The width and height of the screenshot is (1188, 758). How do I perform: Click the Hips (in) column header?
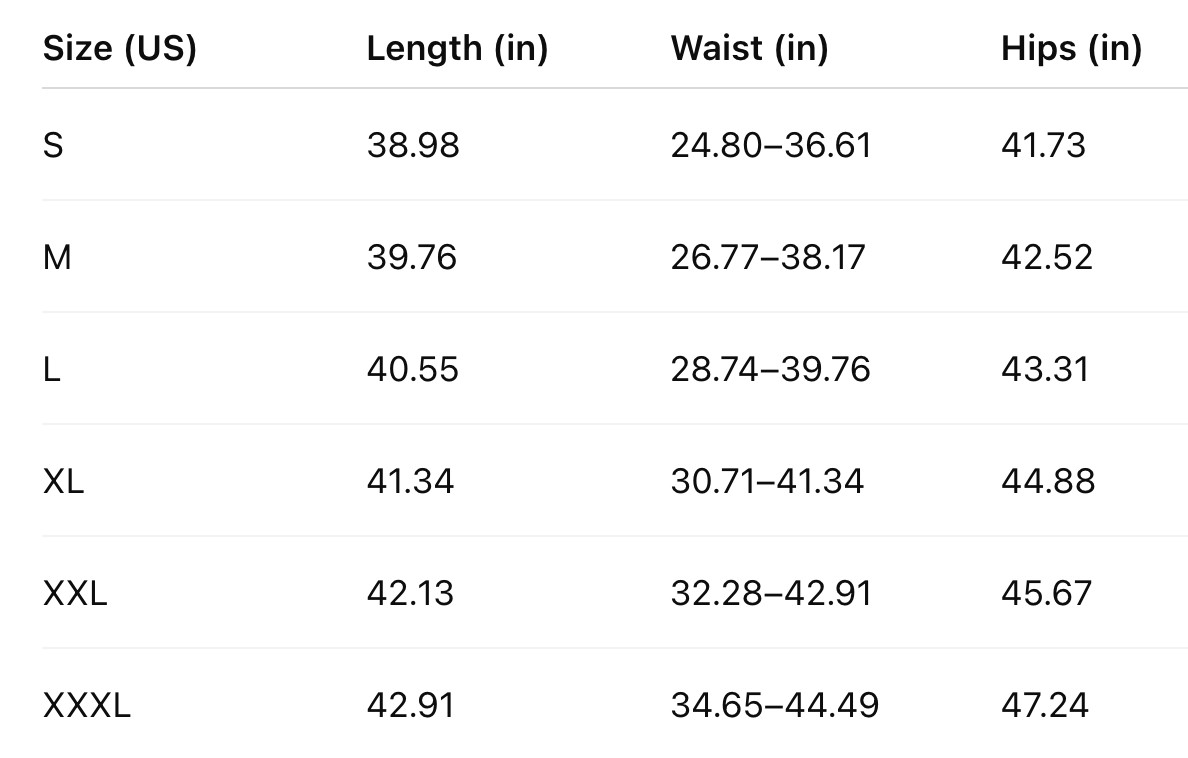[x=1071, y=48]
